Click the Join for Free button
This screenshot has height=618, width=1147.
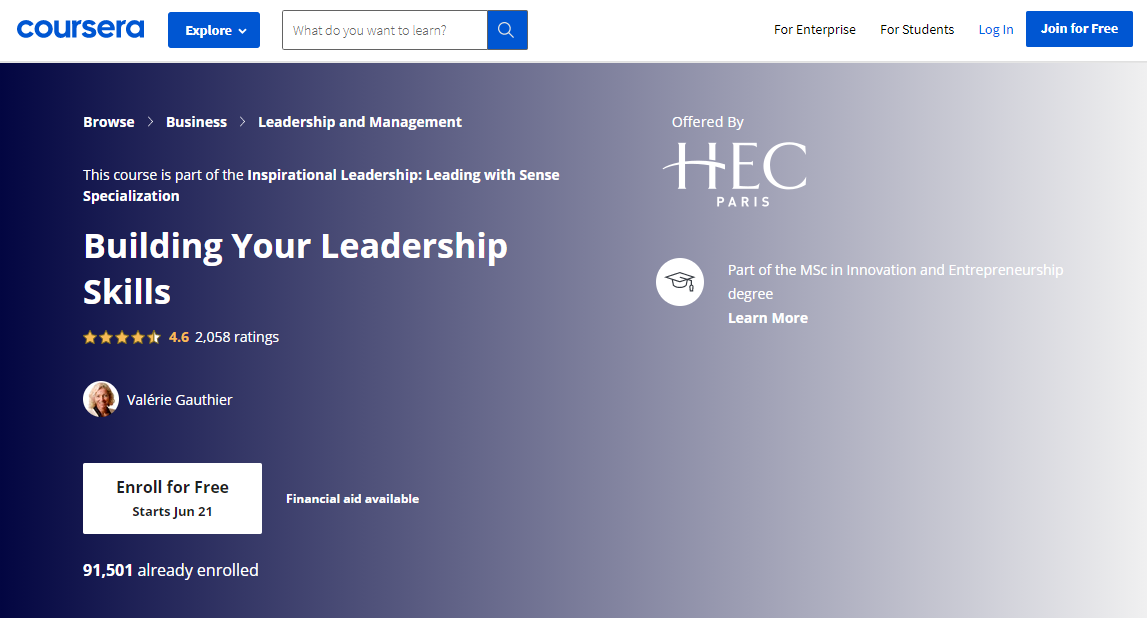pyautogui.click(x=1079, y=29)
